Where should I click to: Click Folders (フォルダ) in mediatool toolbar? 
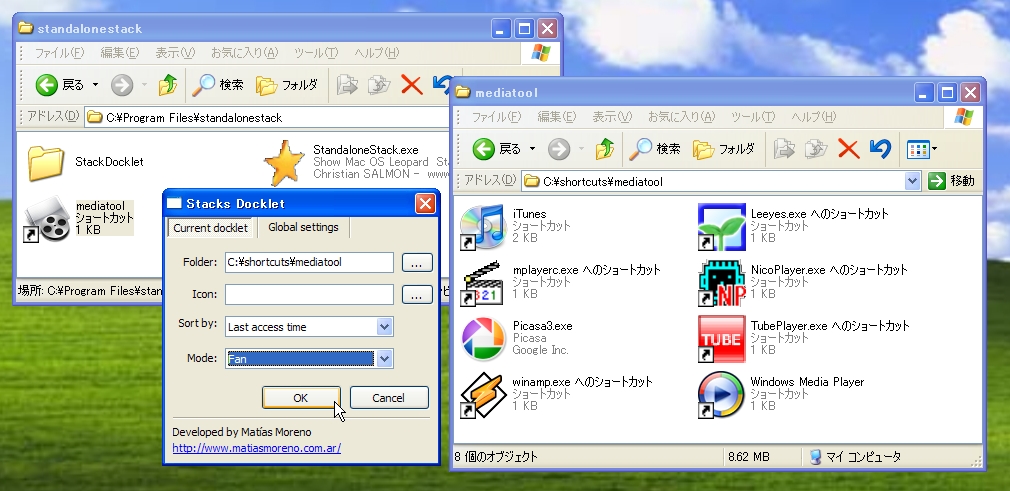tap(723, 149)
